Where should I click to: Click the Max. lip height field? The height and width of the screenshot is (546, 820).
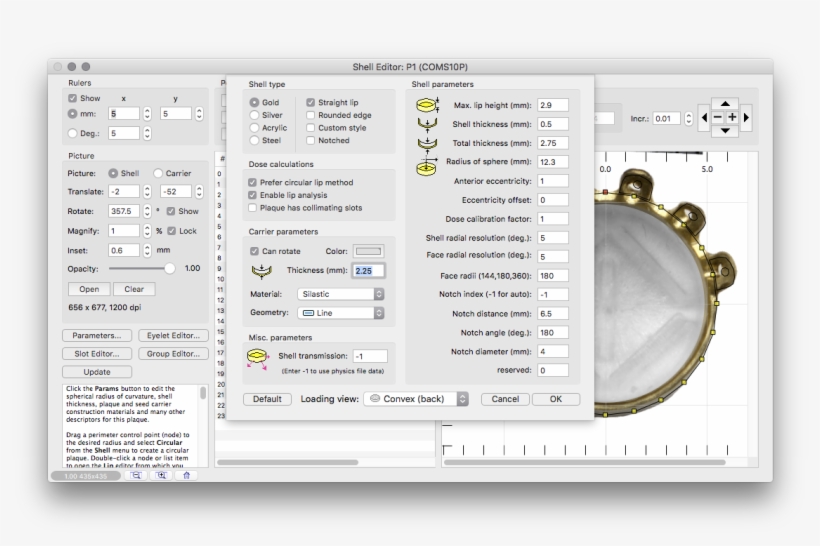pos(553,105)
